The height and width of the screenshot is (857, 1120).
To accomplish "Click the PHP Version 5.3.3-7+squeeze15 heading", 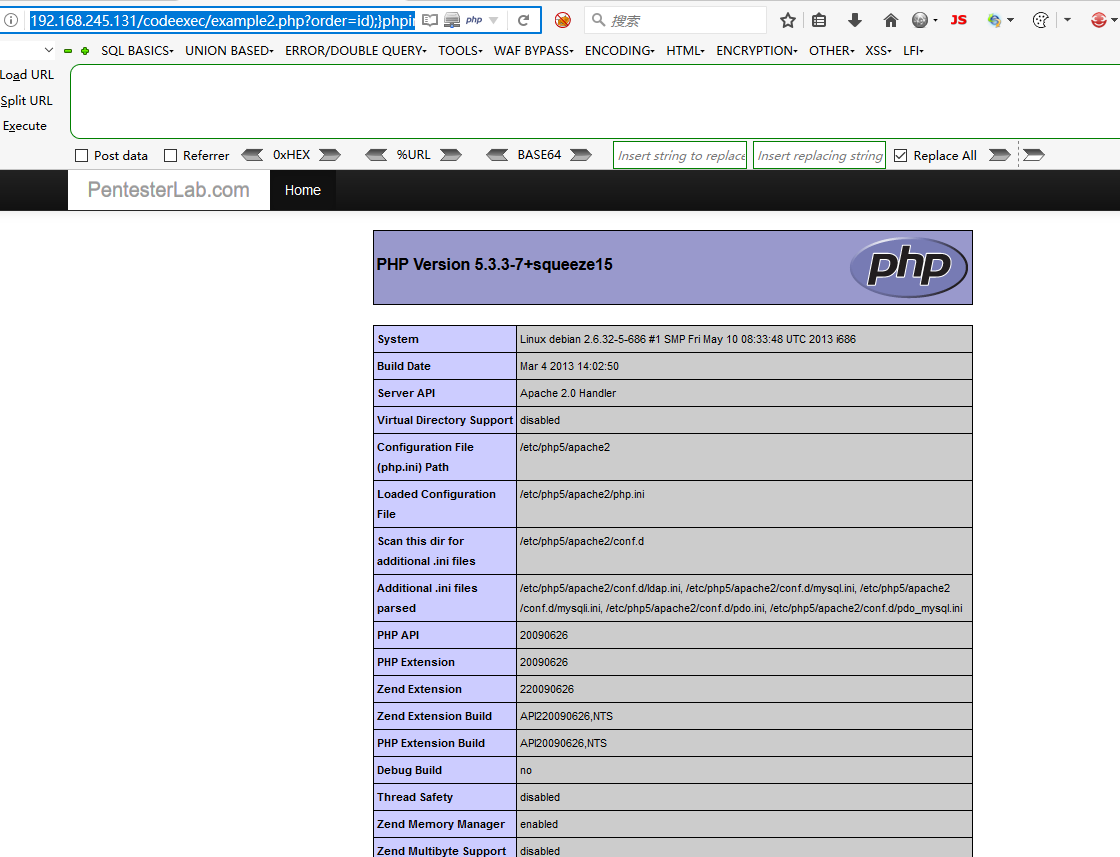I will pos(494,264).
